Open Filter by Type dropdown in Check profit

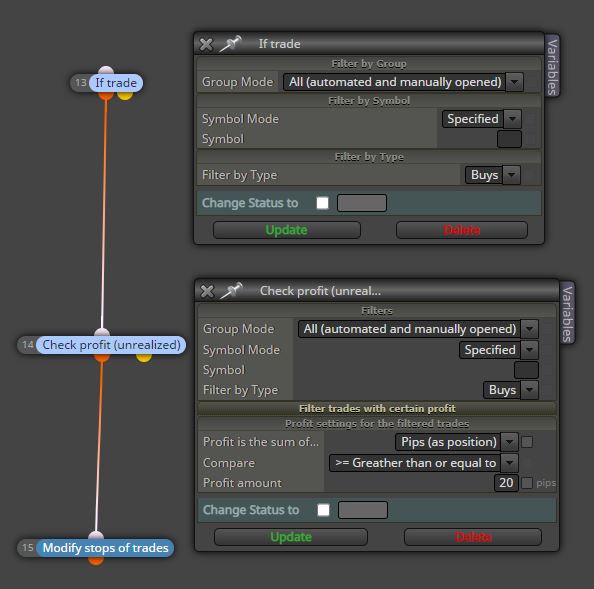pos(511,390)
